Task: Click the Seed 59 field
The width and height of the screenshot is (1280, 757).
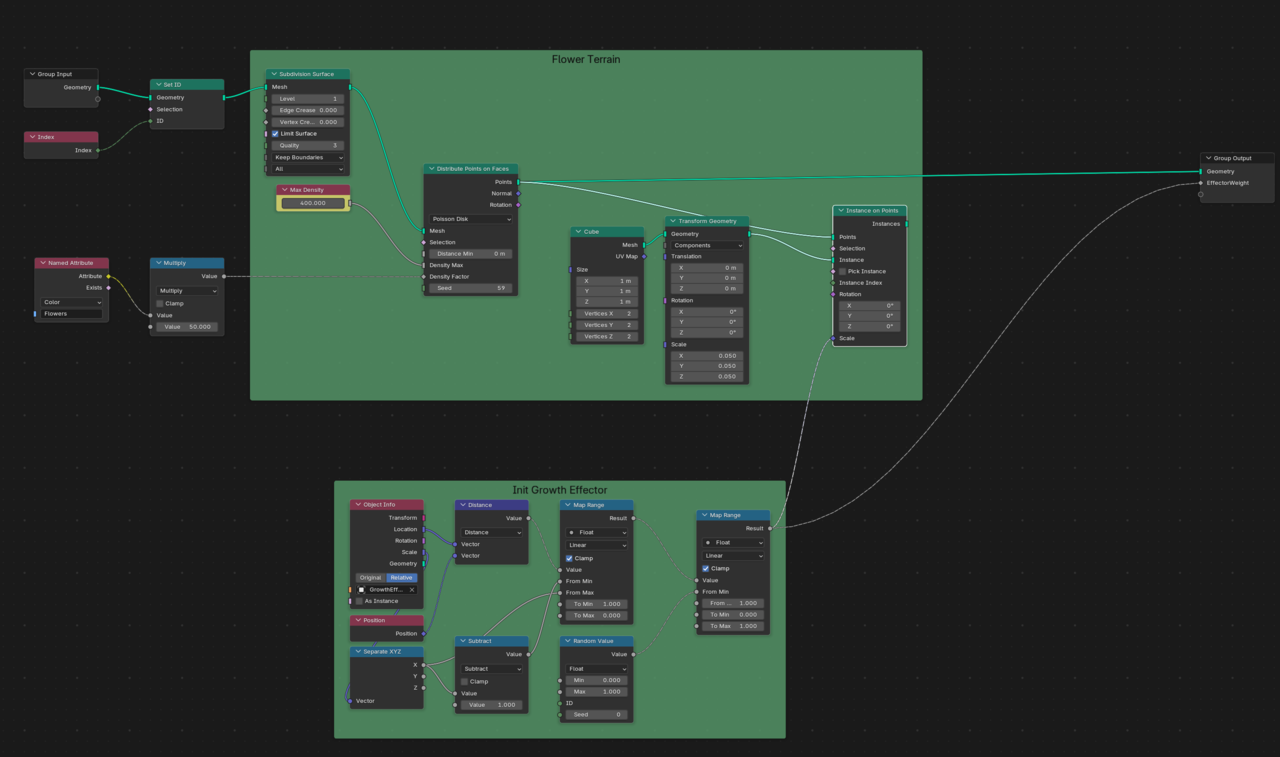Action: point(471,288)
